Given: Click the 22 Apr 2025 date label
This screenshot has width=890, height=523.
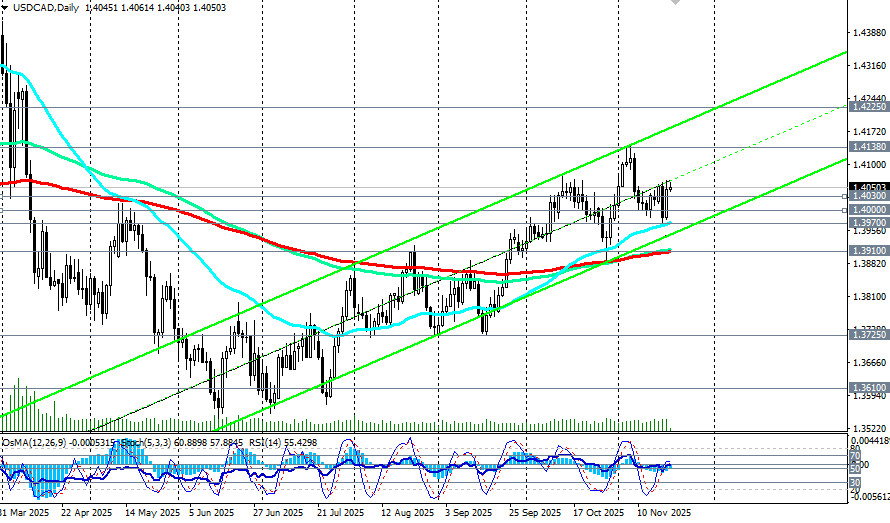Looking at the screenshot, I should 86,513.
